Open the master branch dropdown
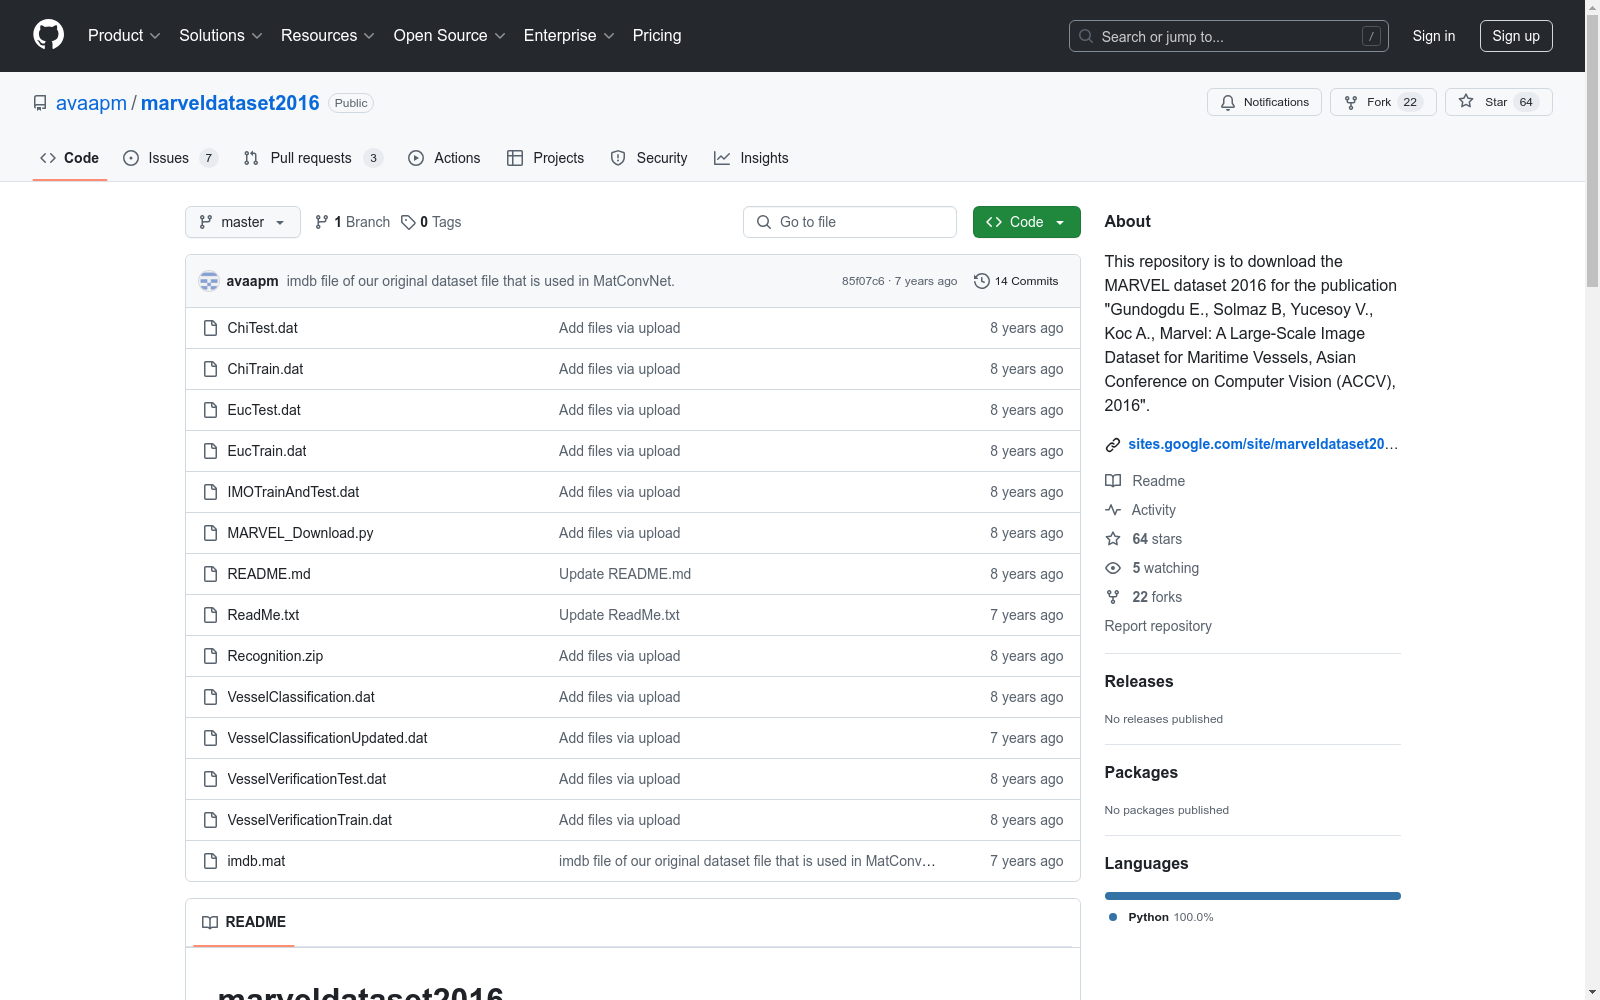Image resolution: width=1600 pixels, height=1000 pixels. pos(243,222)
